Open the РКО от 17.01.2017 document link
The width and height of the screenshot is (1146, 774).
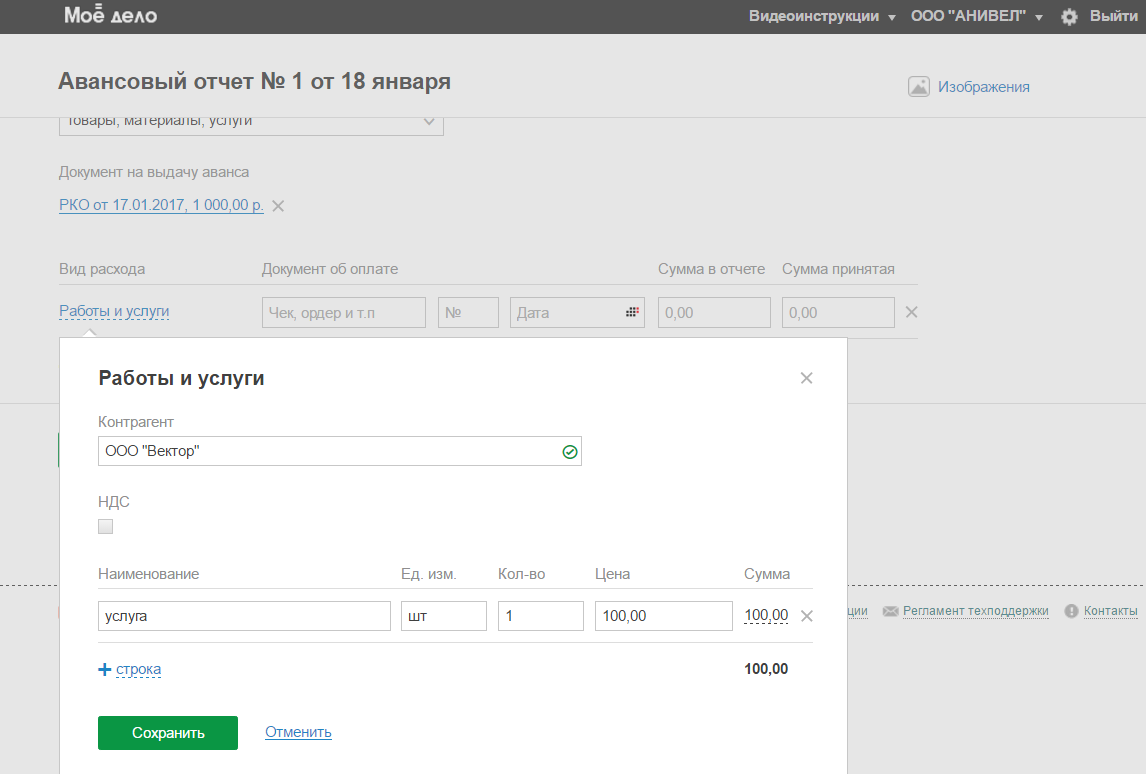[x=161, y=206]
